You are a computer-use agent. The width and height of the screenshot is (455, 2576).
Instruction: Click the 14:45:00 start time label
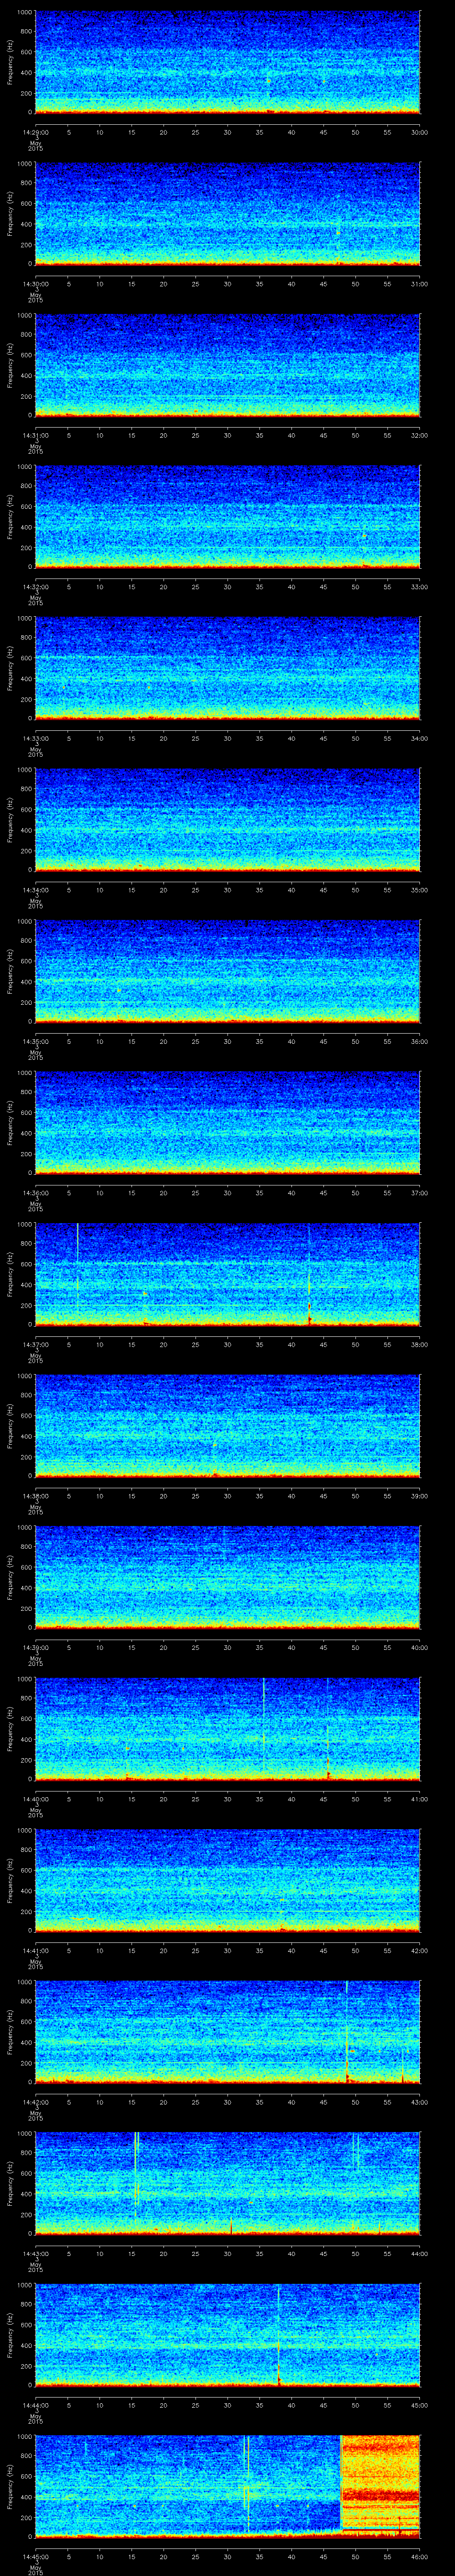click(35, 2556)
